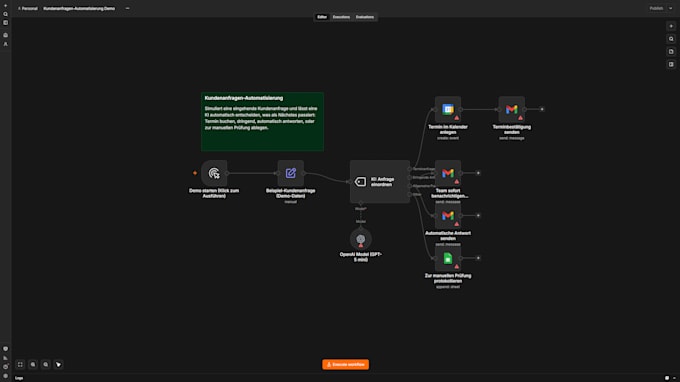Zoom out on the workflow canvas
This screenshot has height=382, width=680.
point(46,365)
